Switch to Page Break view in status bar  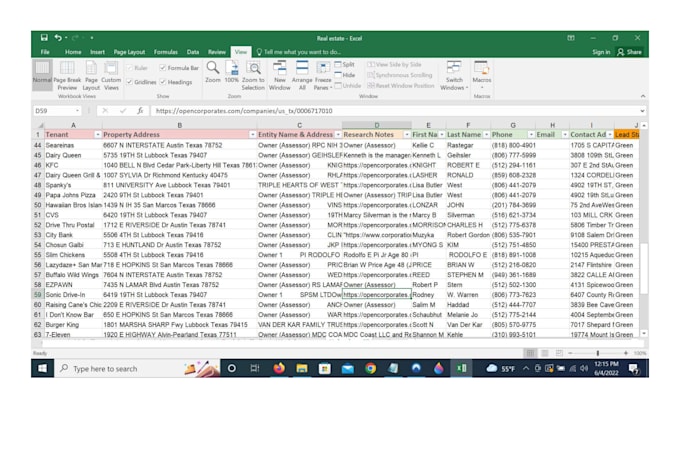click(559, 353)
